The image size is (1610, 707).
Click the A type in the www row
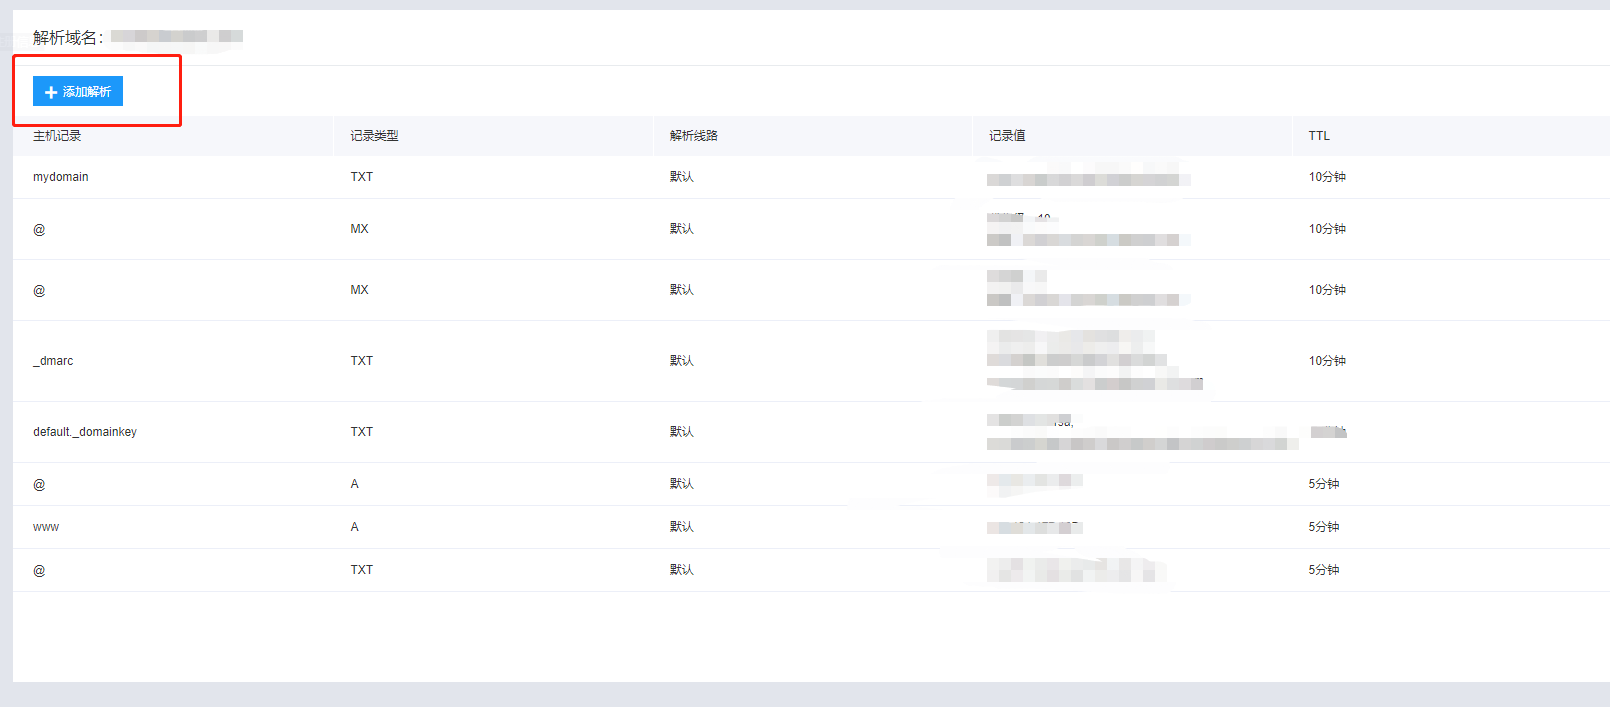pyautogui.click(x=354, y=527)
